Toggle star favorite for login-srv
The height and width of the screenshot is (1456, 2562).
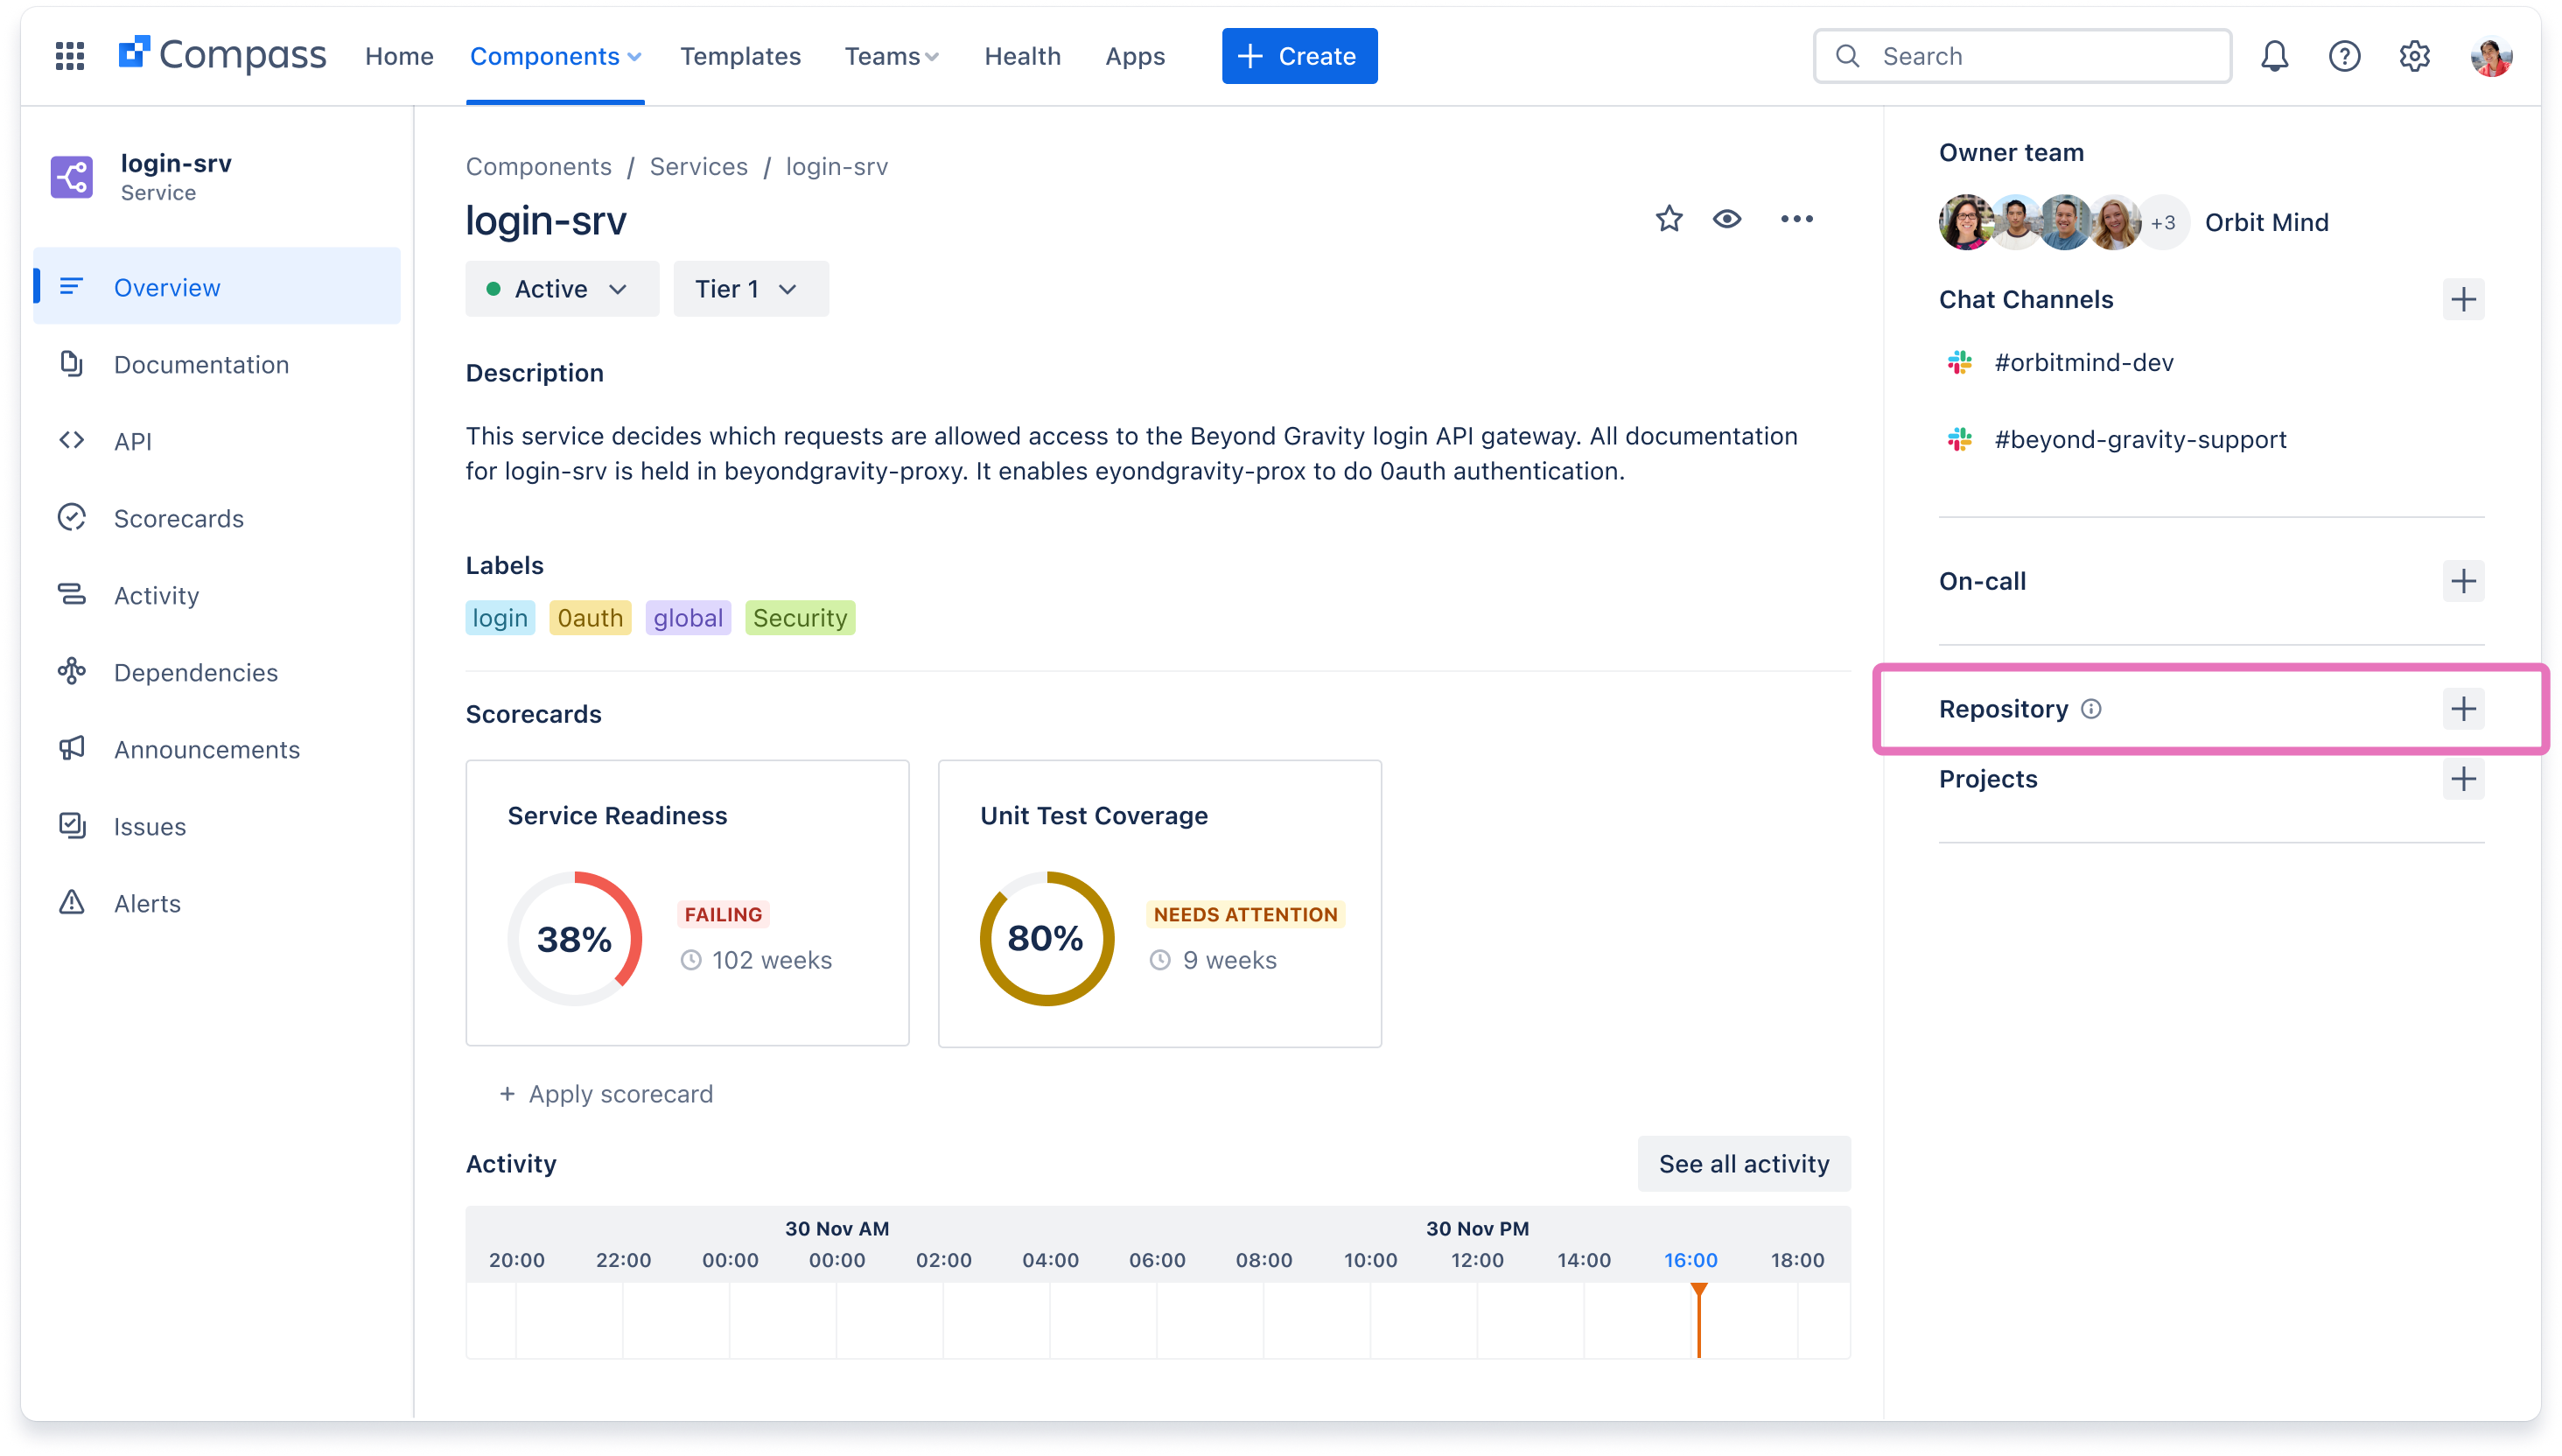[1668, 218]
